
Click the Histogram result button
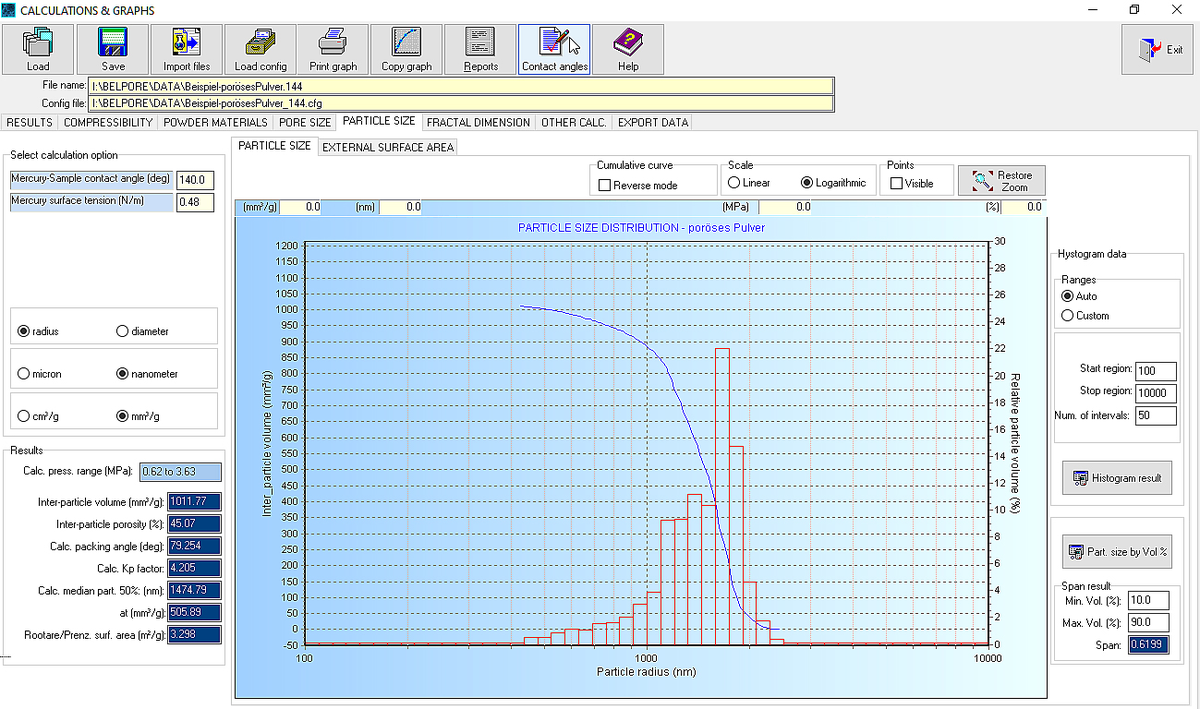(1117, 478)
